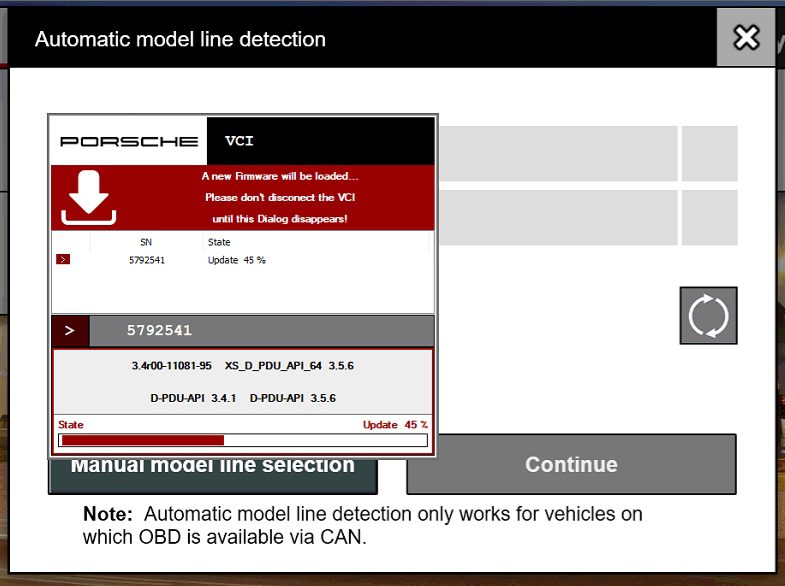Click the gray header bar labeled 5792541
This screenshot has height=586, width=785.
[262, 330]
